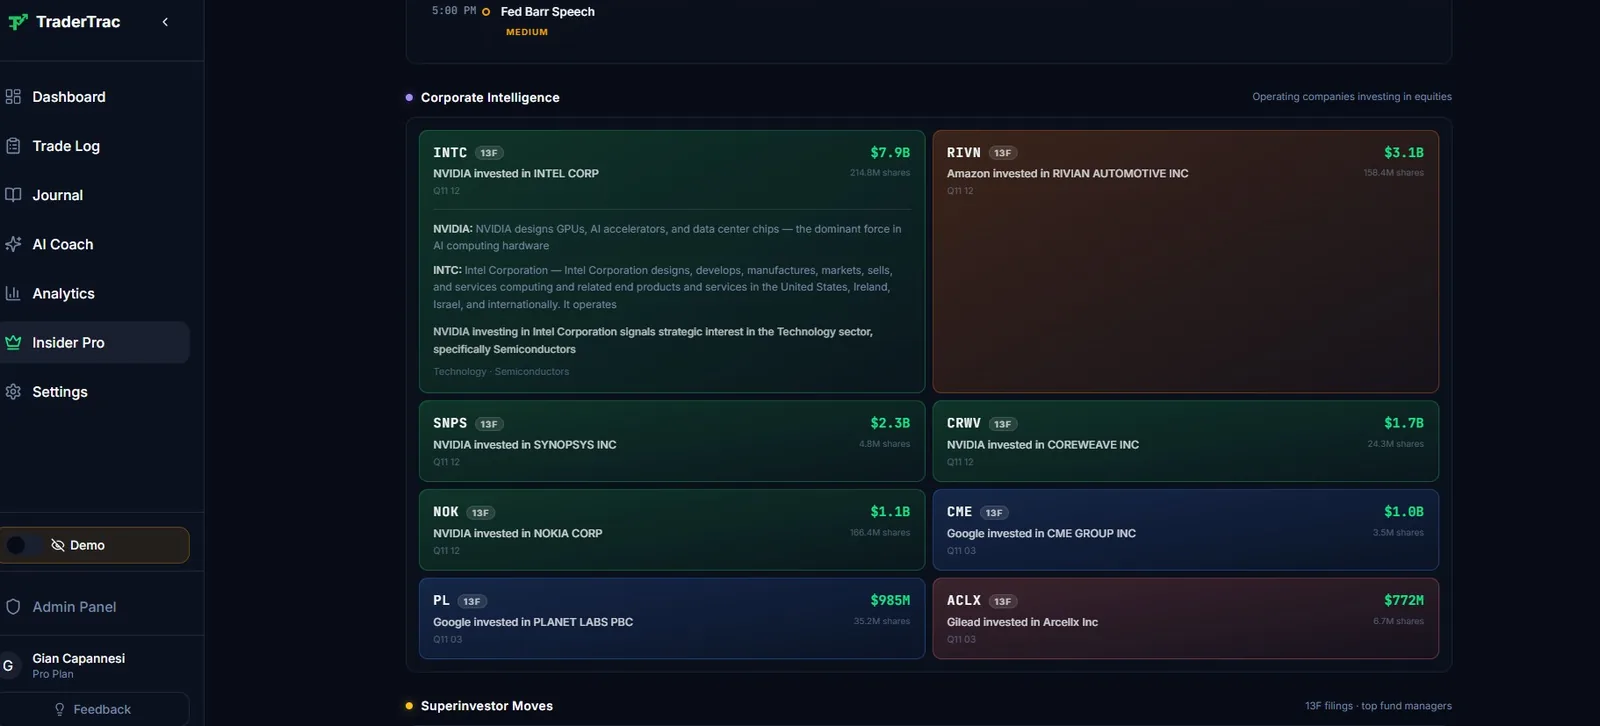1600x726 pixels.
Task: Expand the SNPS Synopsys investment card
Action: tap(672, 441)
